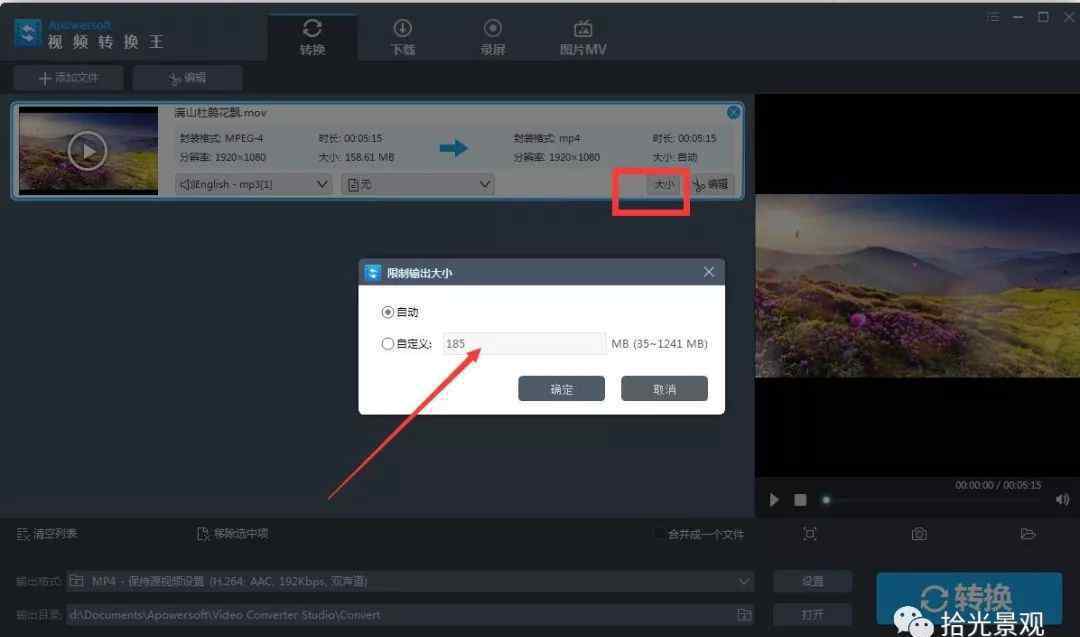Click the 确定 button in the dialog

561,389
